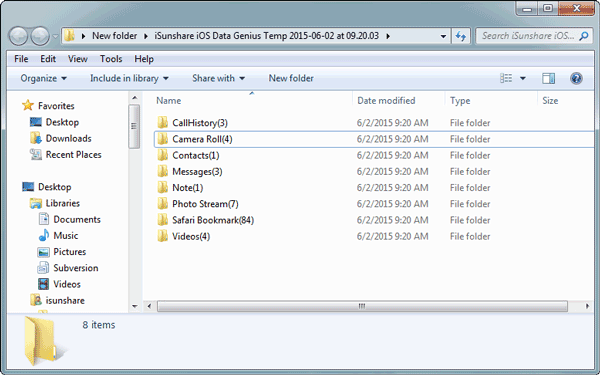
Task: Open isunshare user folder
Action: pyautogui.click(x=65, y=300)
